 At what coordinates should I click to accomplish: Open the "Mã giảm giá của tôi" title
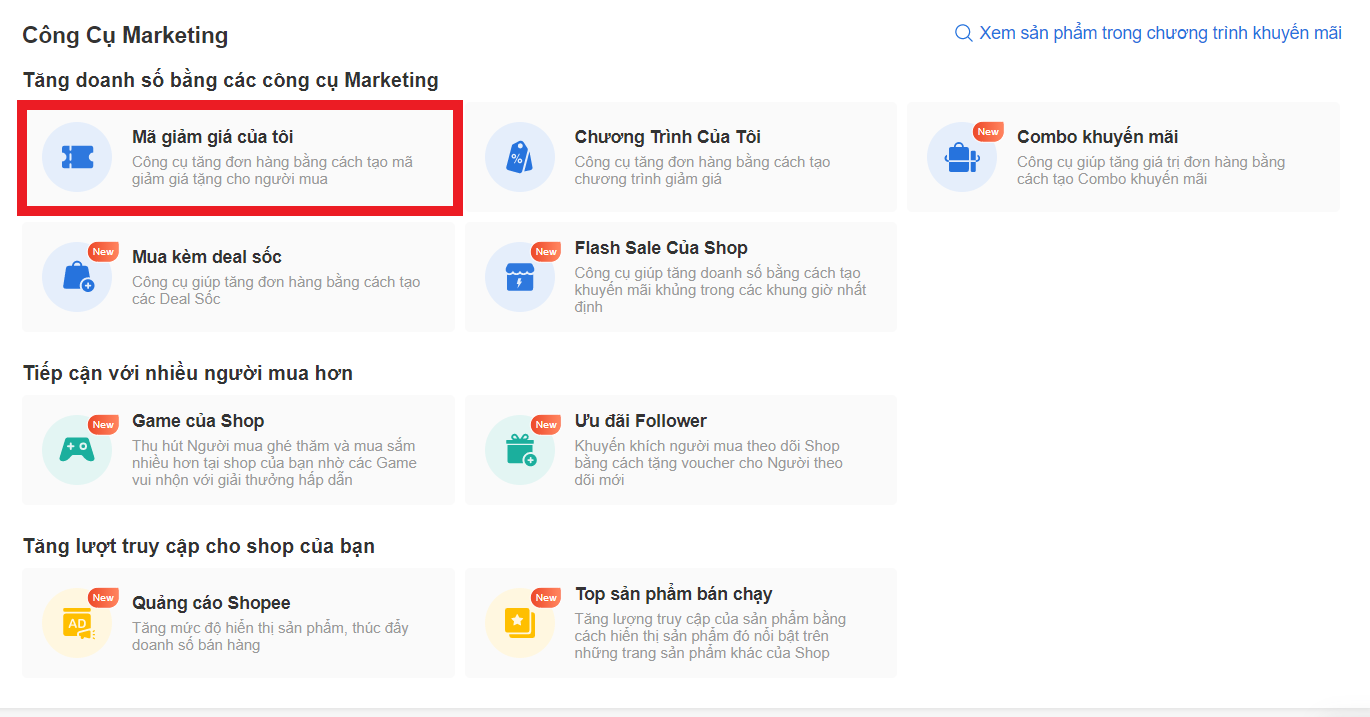(x=212, y=137)
